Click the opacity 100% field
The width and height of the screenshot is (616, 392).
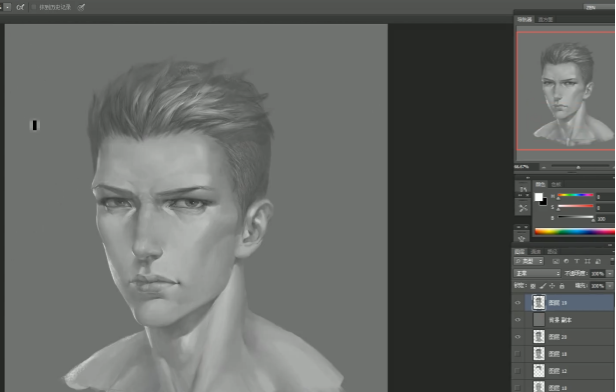[x=598, y=273]
